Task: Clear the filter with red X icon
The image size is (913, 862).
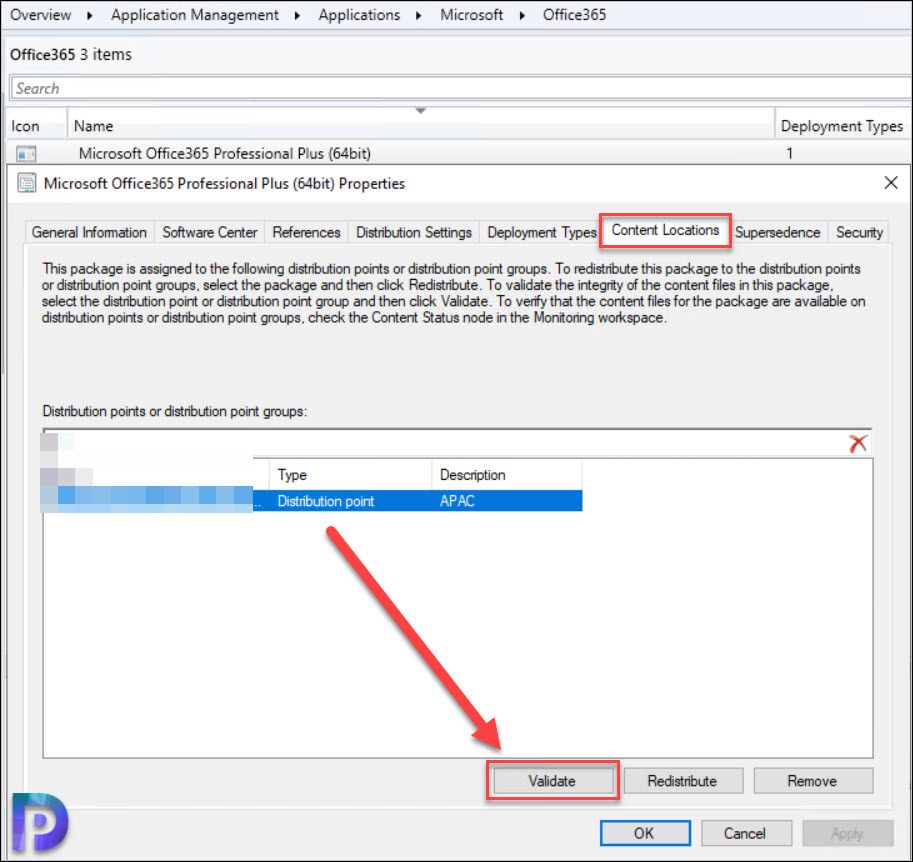Action: coord(858,444)
